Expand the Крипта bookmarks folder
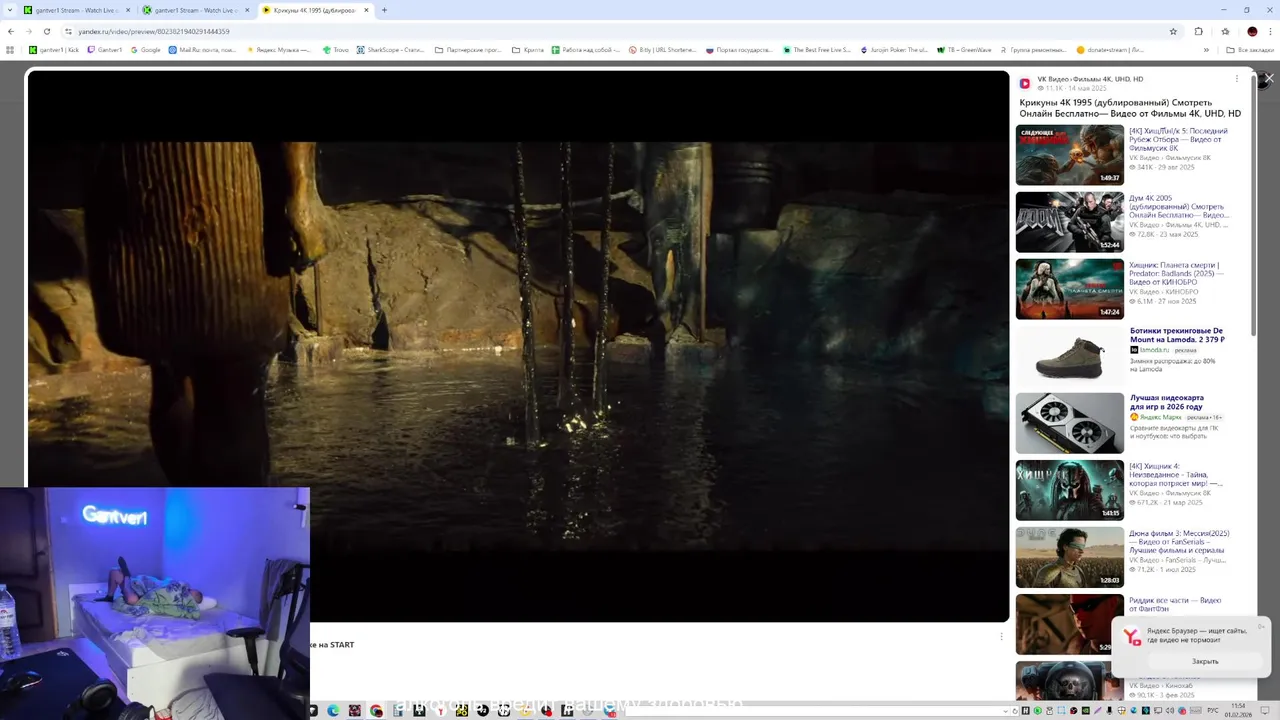The image size is (1280, 720). (x=528, y=49)
